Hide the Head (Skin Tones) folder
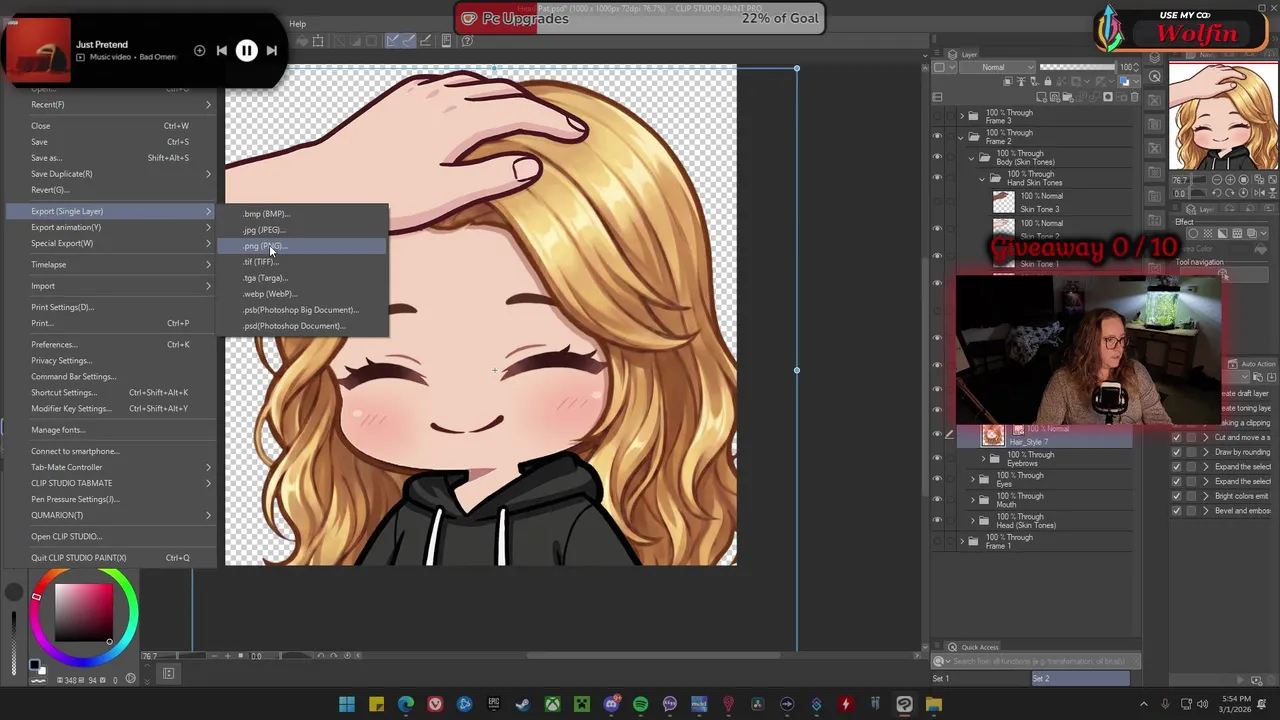Image resolution: width=1280 pixels, height=720 pixels. (937, 521)
